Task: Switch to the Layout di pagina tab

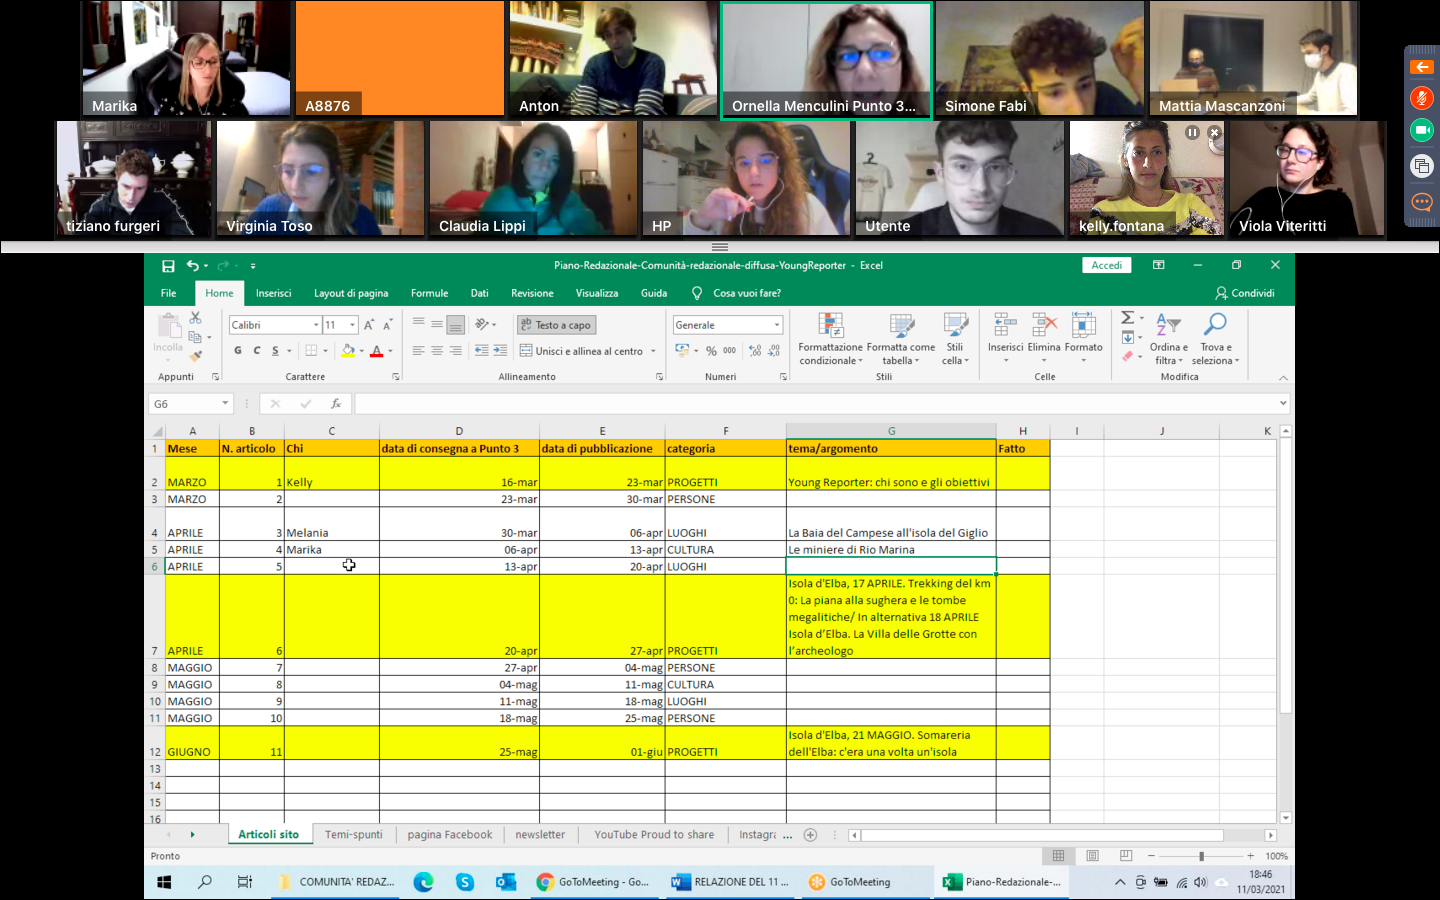Action: pyautogui.click(x=351, y=293)
